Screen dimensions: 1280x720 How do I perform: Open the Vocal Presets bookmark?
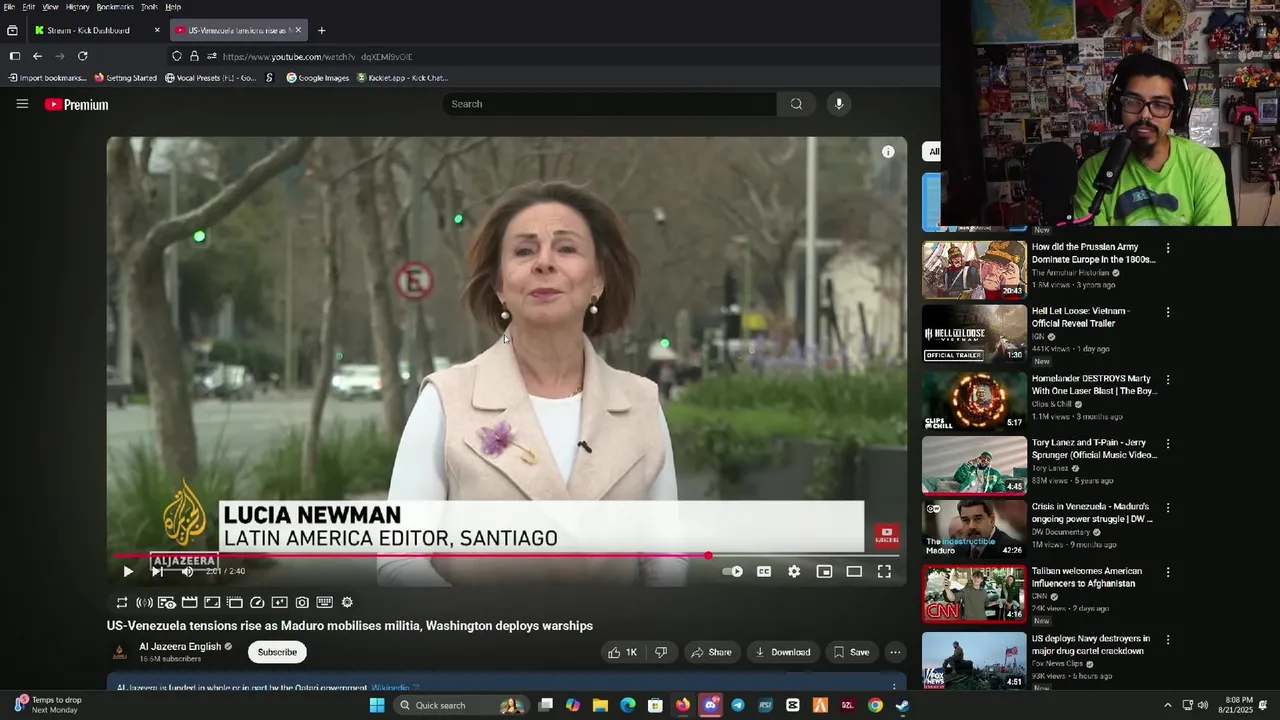coord(210,78)
